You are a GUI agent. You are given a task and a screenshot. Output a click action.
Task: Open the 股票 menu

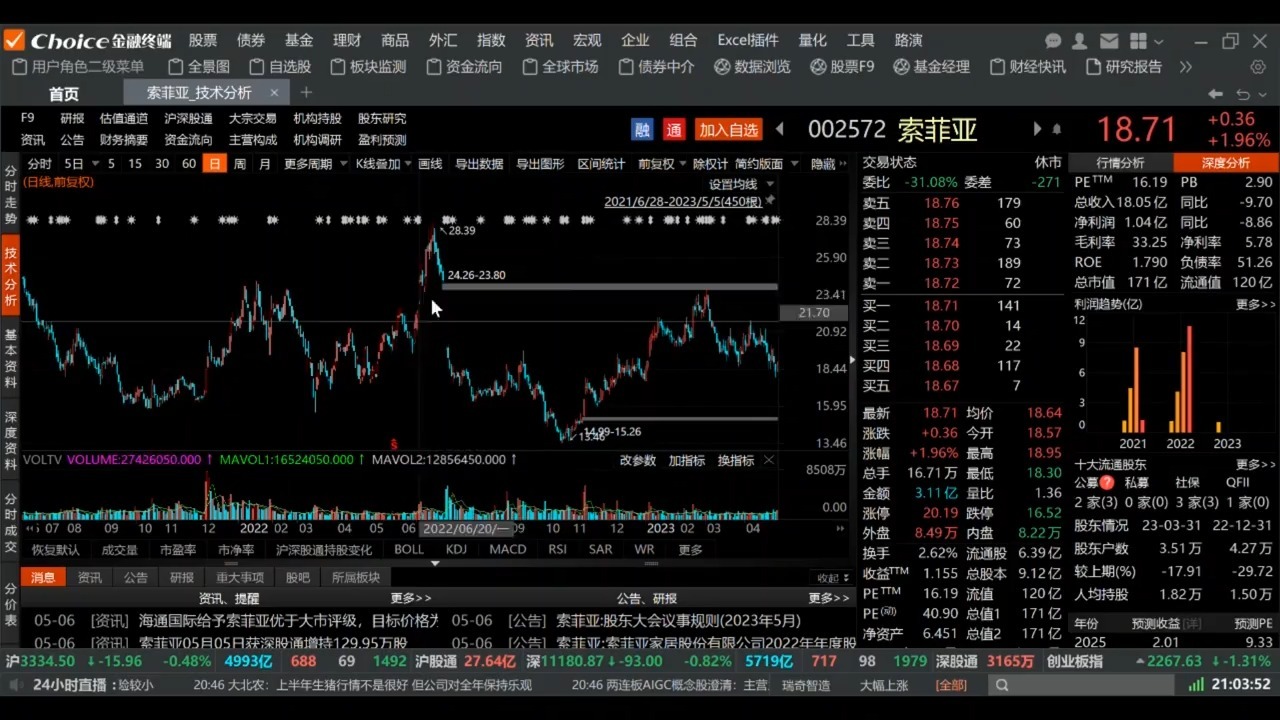[203, 40]
